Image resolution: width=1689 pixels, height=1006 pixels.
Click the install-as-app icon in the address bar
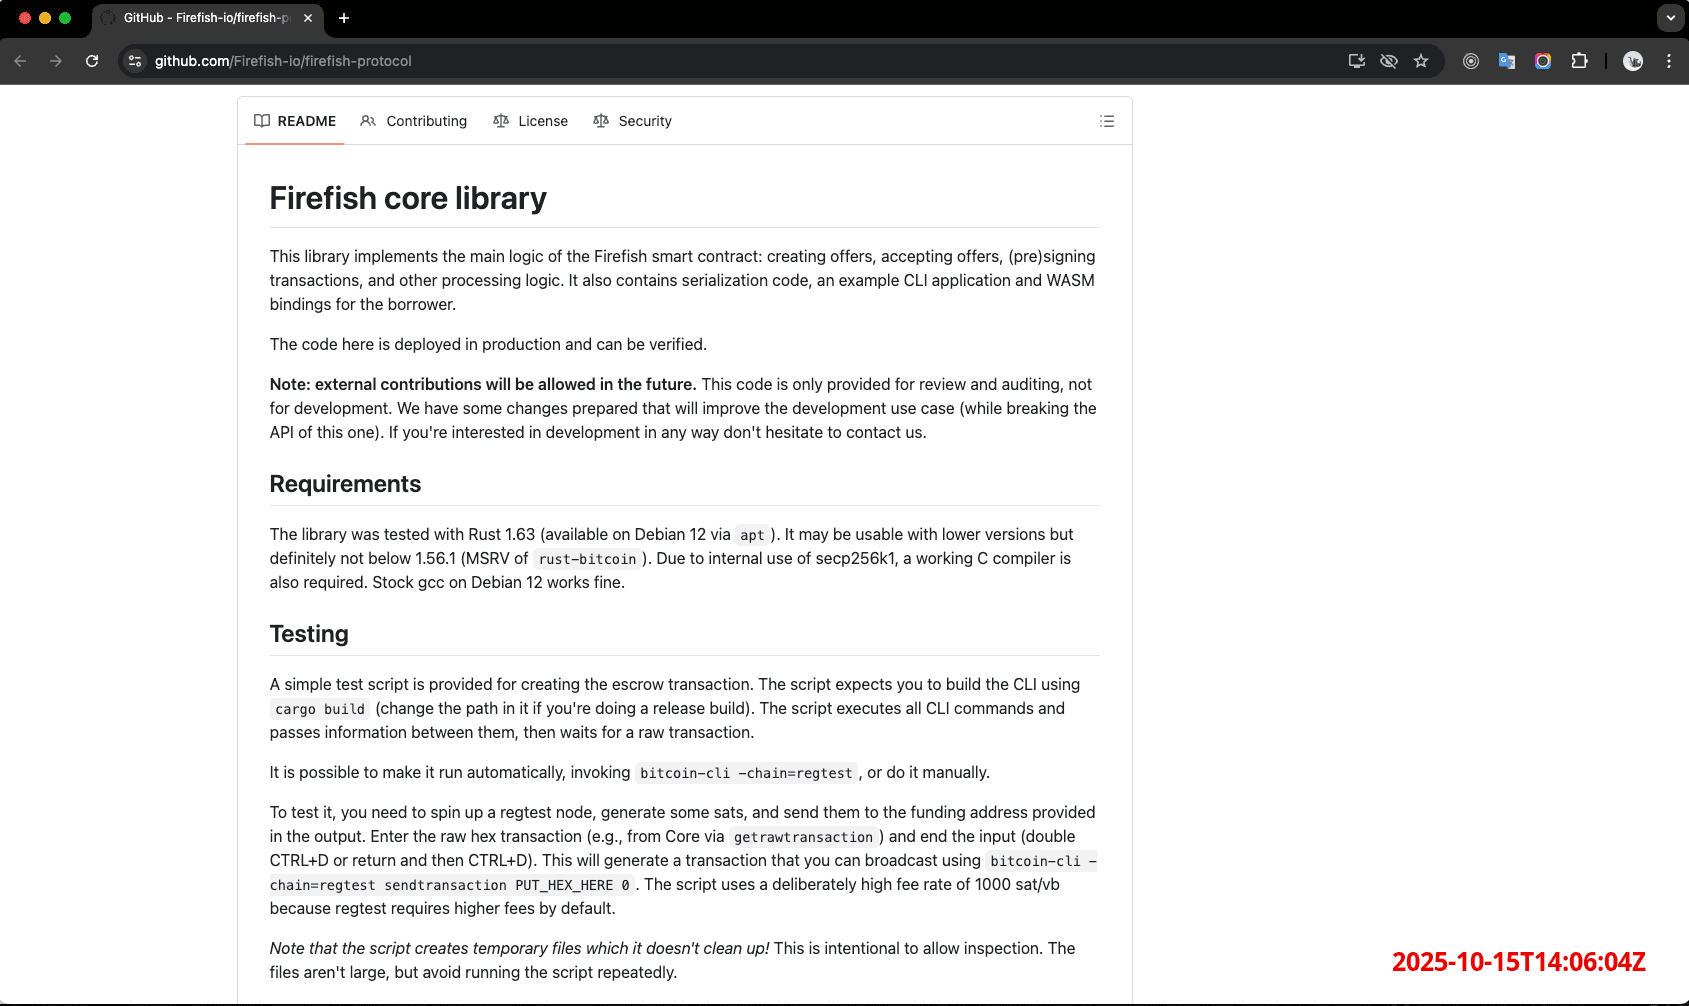tap(1356, 61)
